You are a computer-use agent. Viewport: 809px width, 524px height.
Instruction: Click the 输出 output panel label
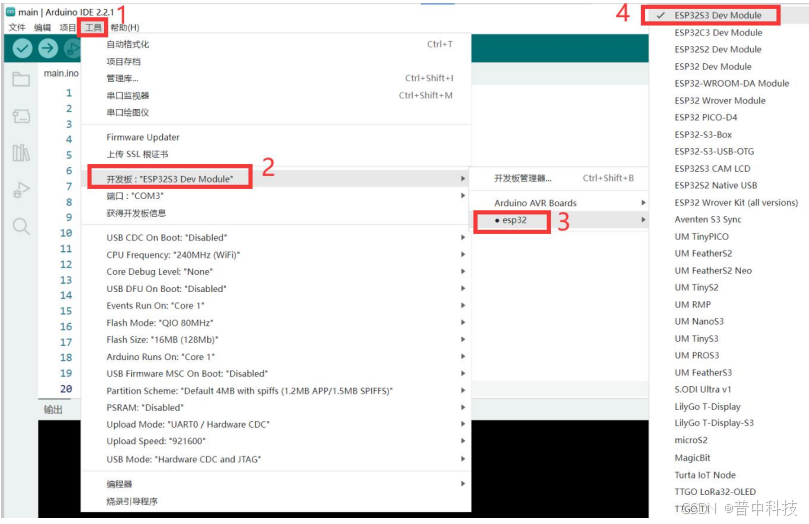click(x=53, y=410)
